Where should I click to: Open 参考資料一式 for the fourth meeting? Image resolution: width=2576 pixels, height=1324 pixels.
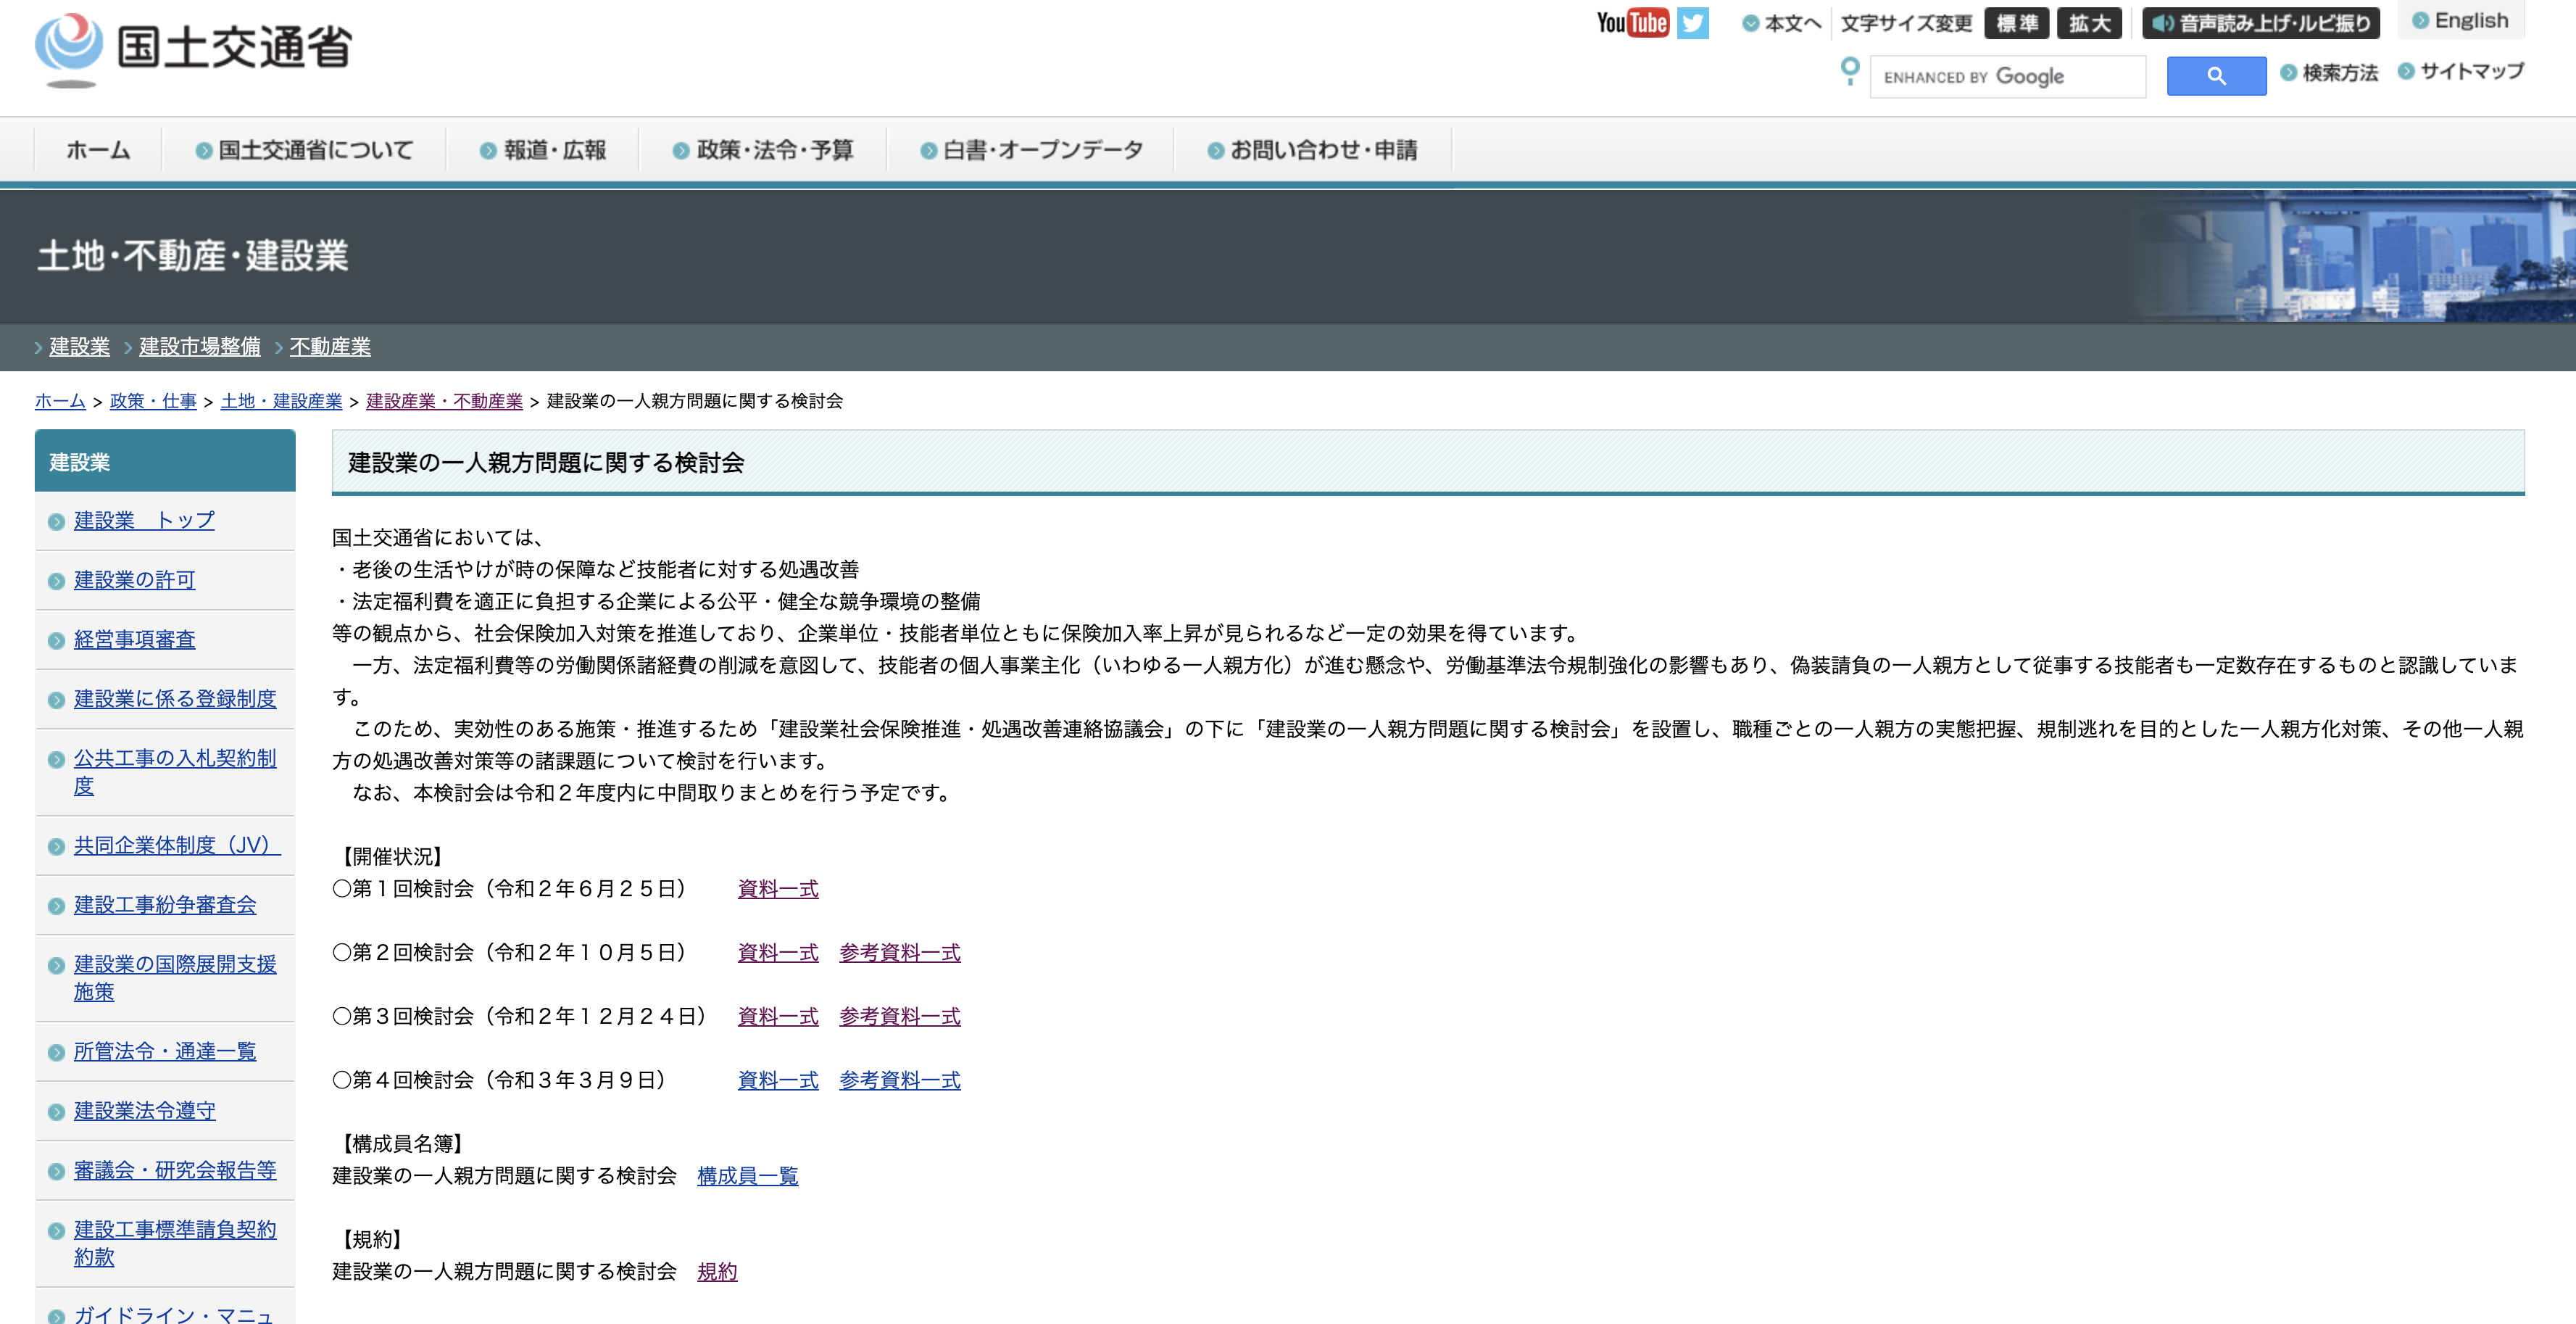coord(899,1080)
